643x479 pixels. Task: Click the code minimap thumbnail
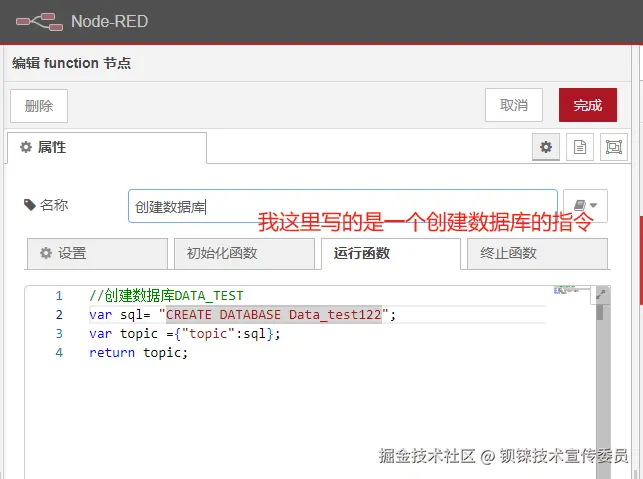[x=566, y=290]
